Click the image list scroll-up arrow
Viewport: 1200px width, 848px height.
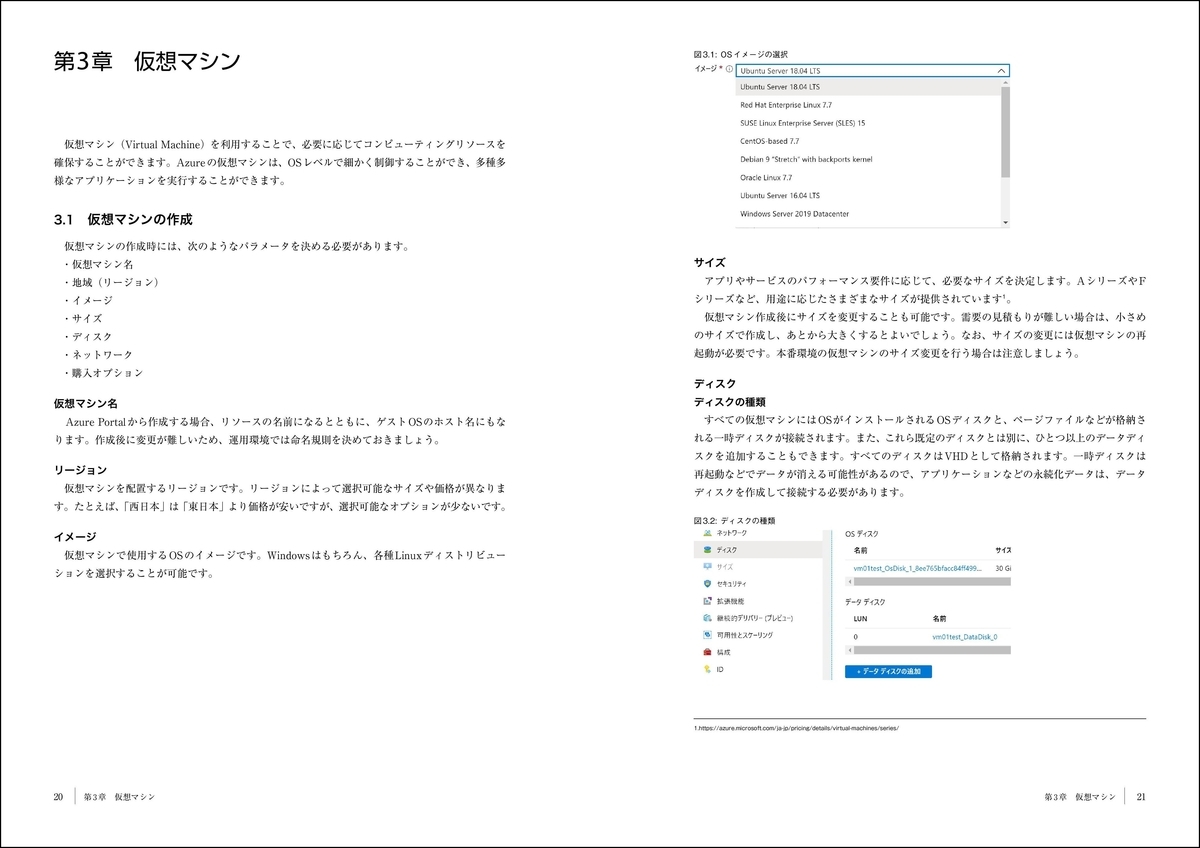coord(1005,82)
